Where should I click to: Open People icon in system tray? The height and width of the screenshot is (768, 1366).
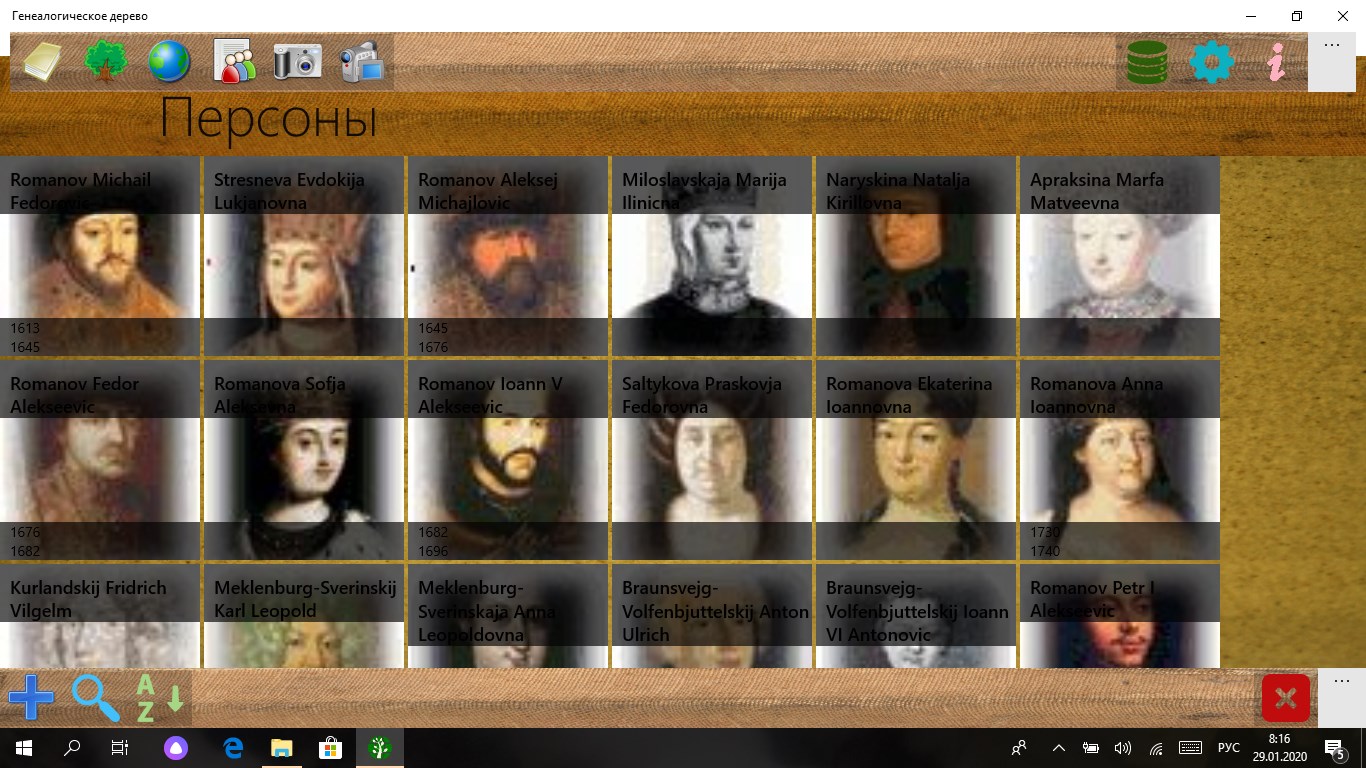1019,748
